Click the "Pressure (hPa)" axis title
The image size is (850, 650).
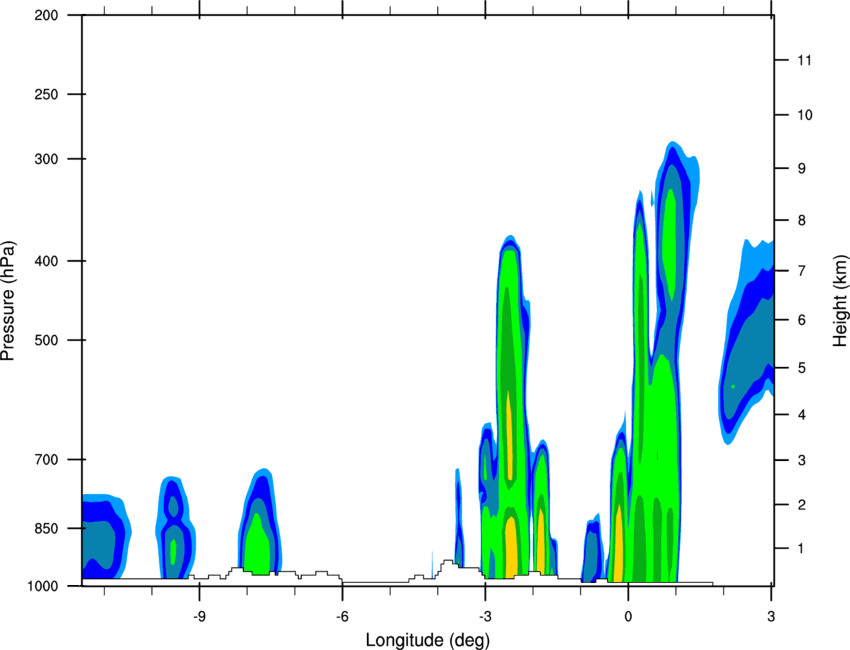[x=8, y=300]
